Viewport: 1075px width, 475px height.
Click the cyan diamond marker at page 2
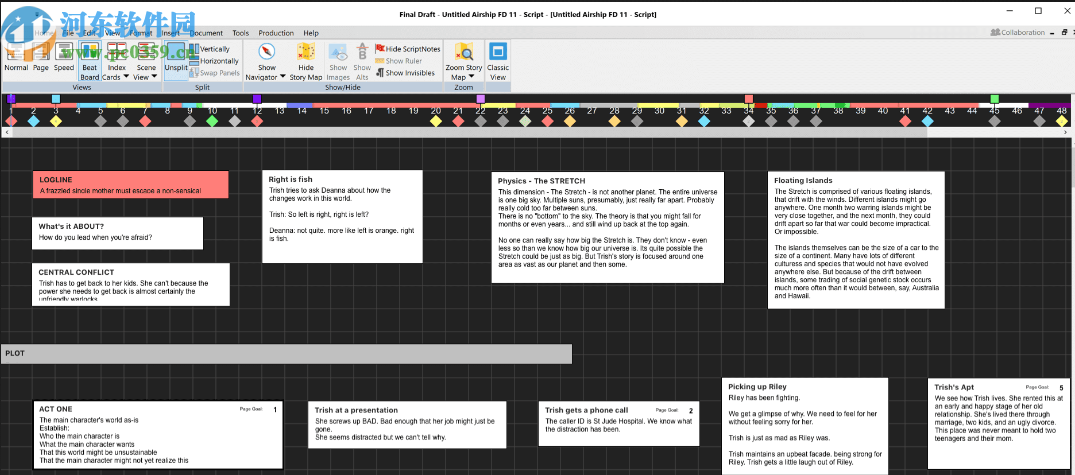[x=34, y=121]
